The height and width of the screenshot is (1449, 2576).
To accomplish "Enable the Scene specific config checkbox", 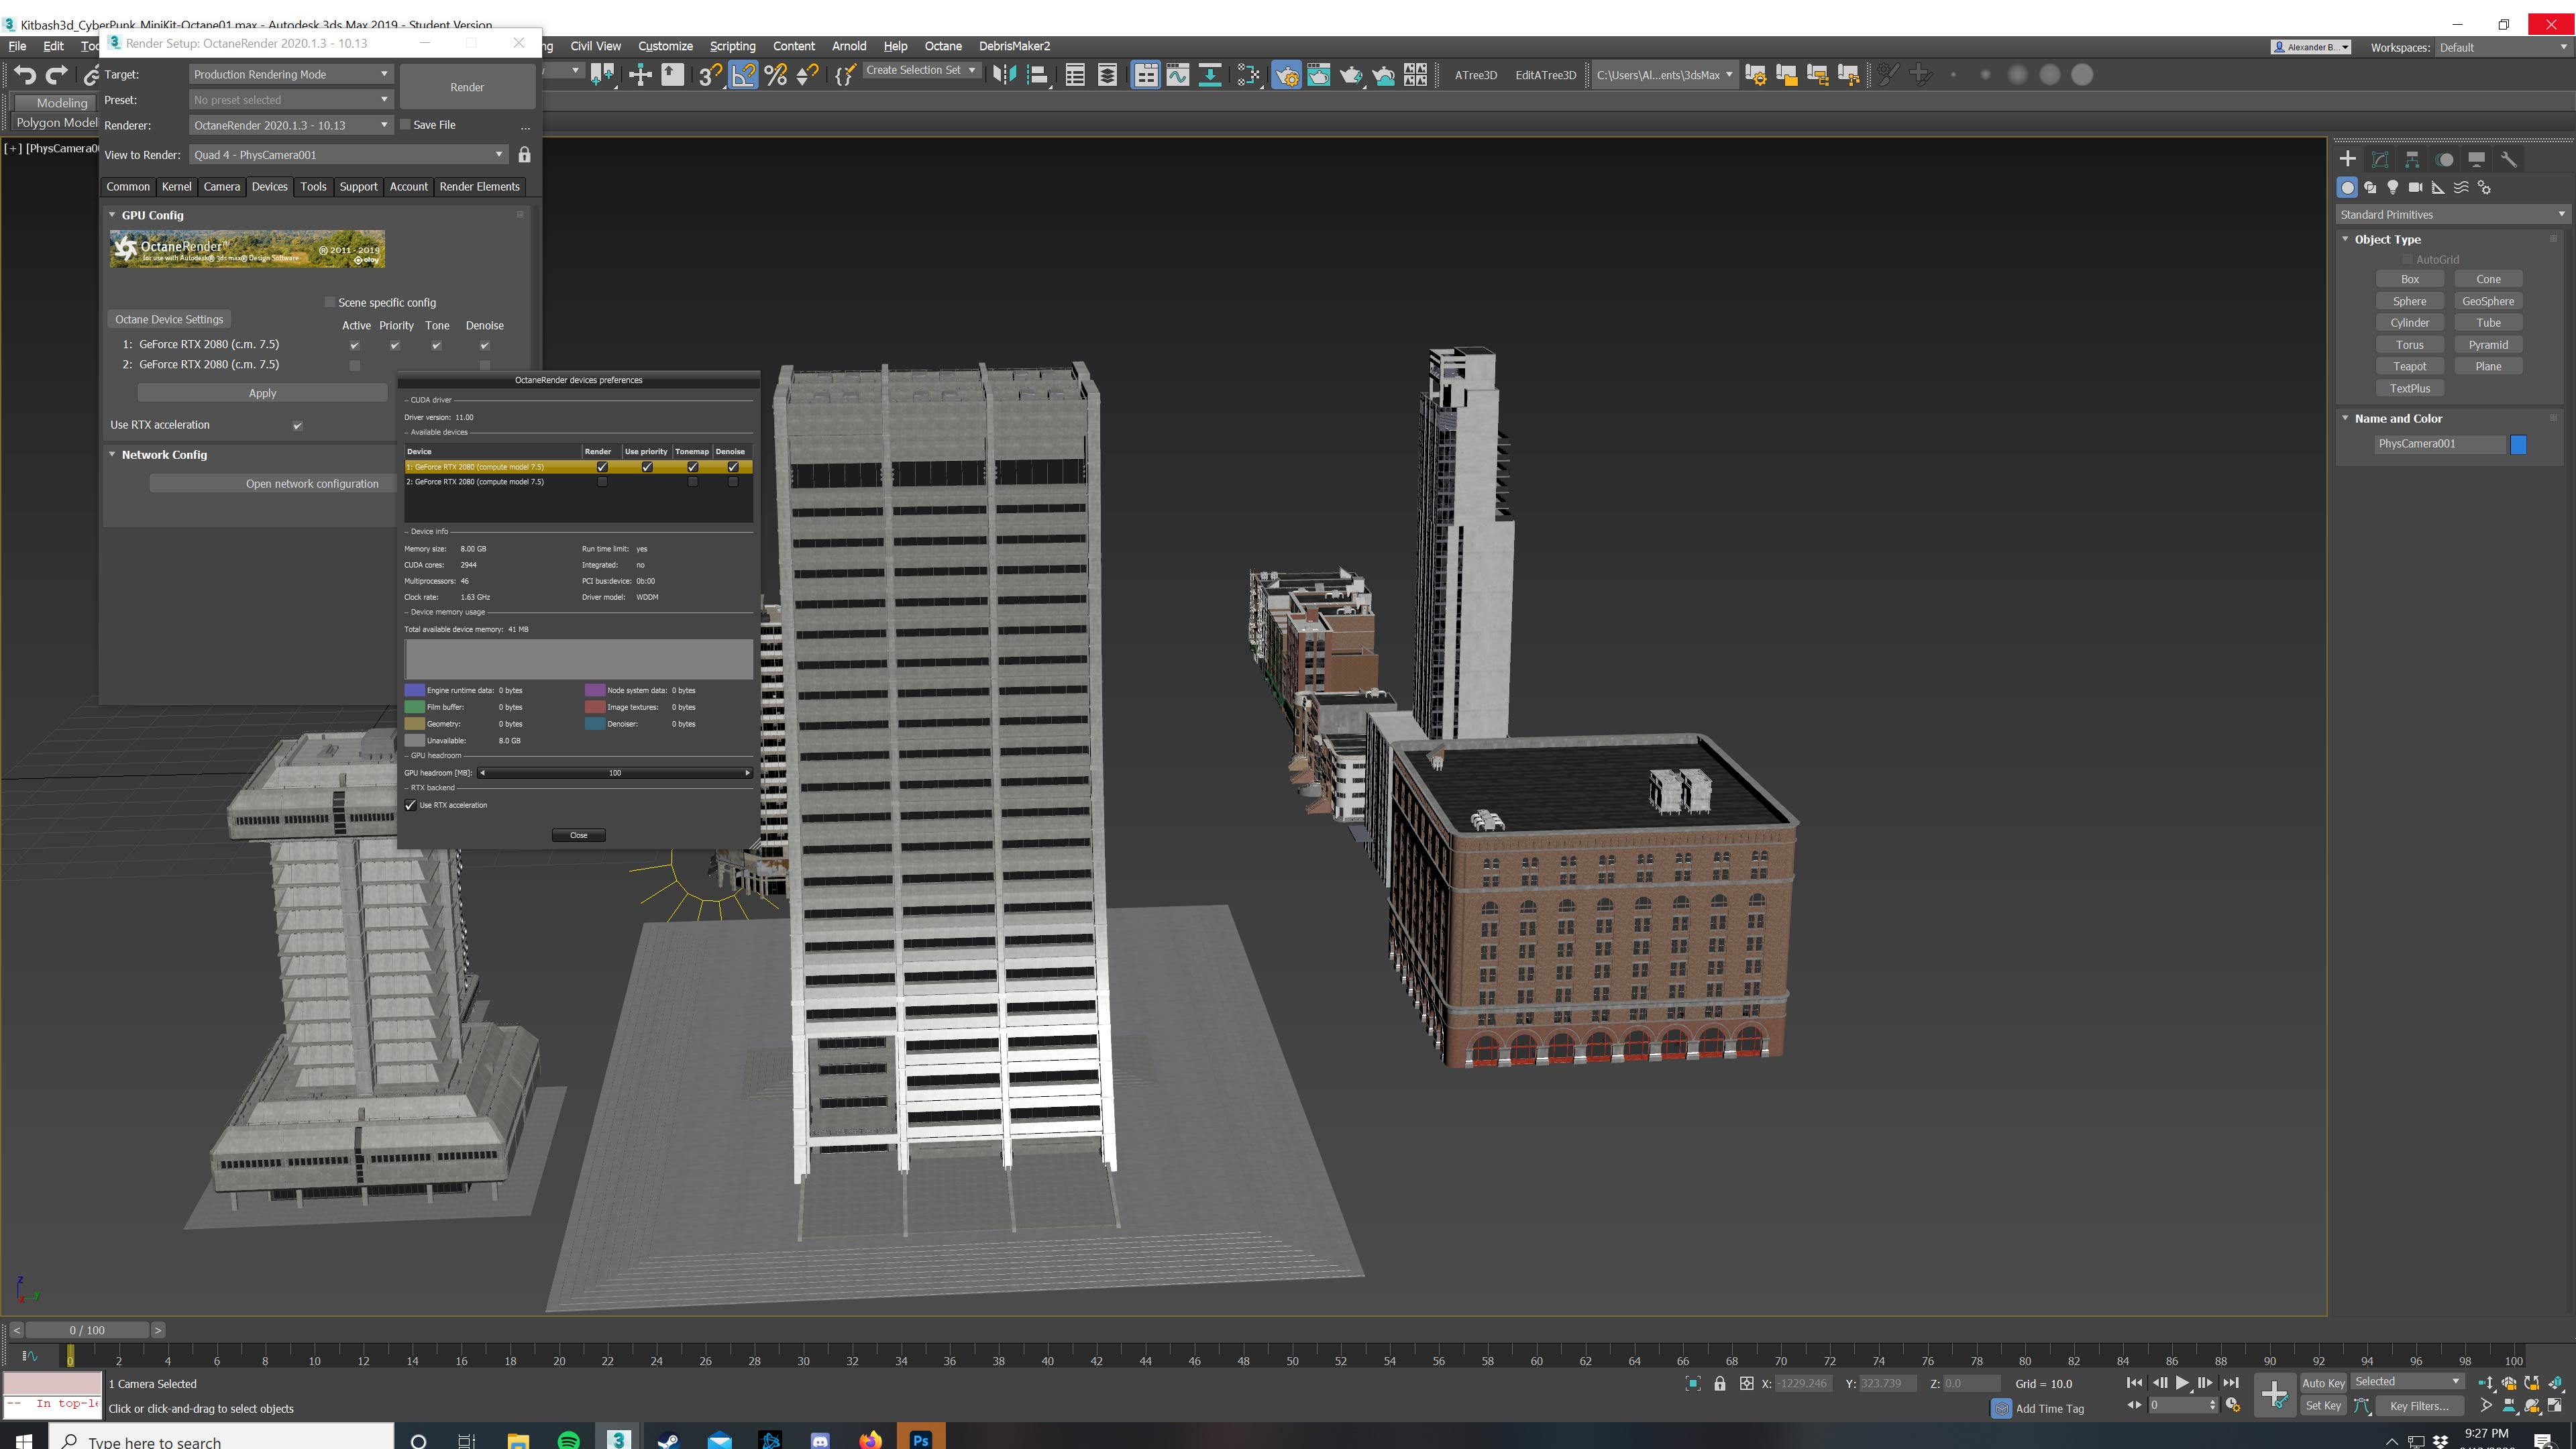I will click(x=330, y=302).
